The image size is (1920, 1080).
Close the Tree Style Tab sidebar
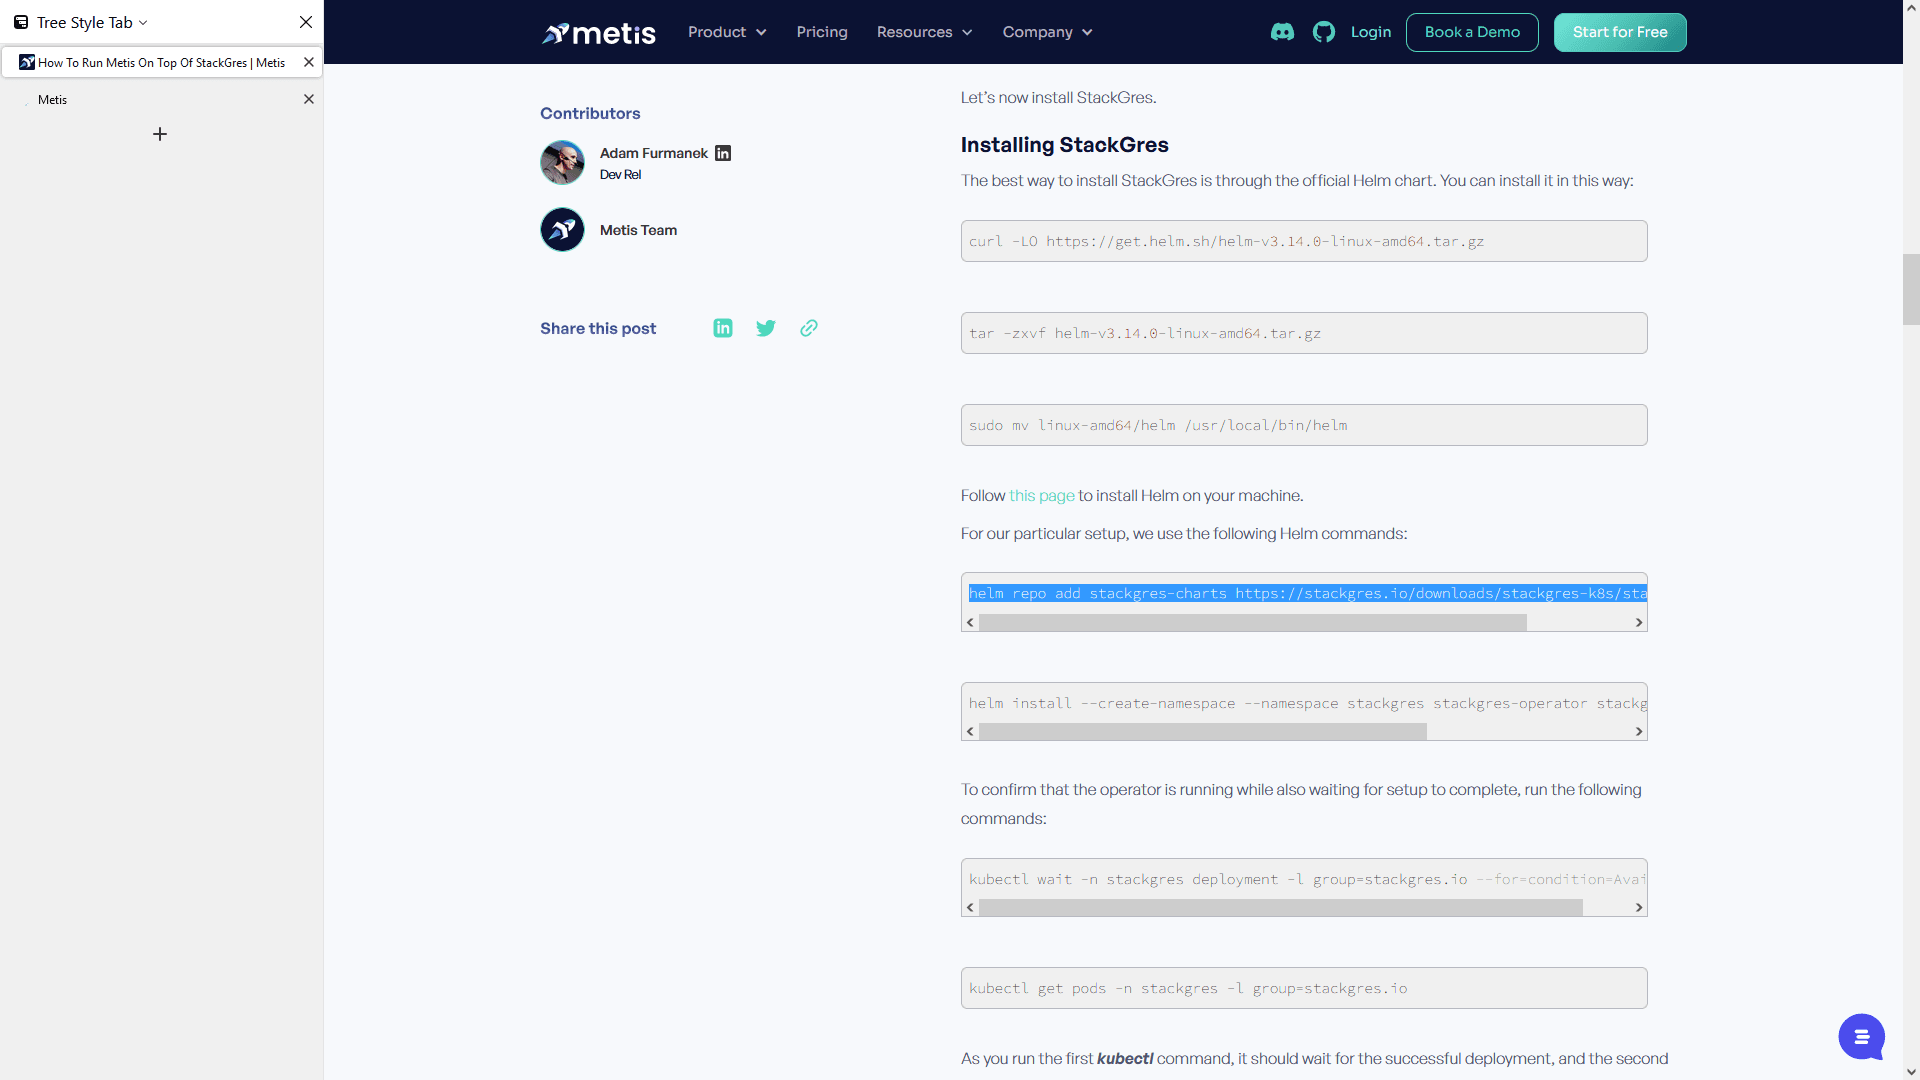pyautogui.click(x=306, y=22)
